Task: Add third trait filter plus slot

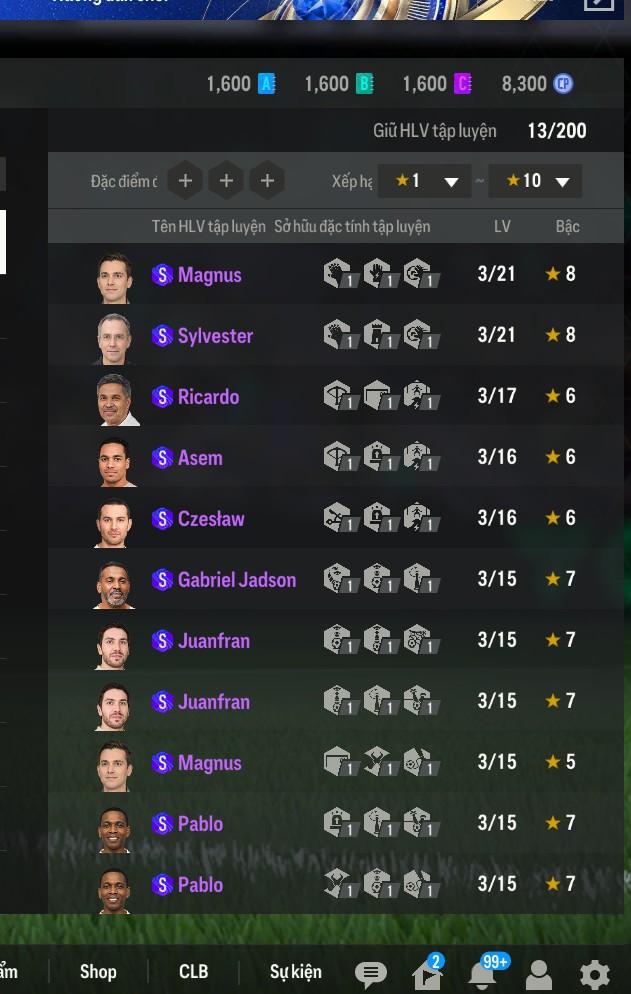Action: tap(268, 181)
